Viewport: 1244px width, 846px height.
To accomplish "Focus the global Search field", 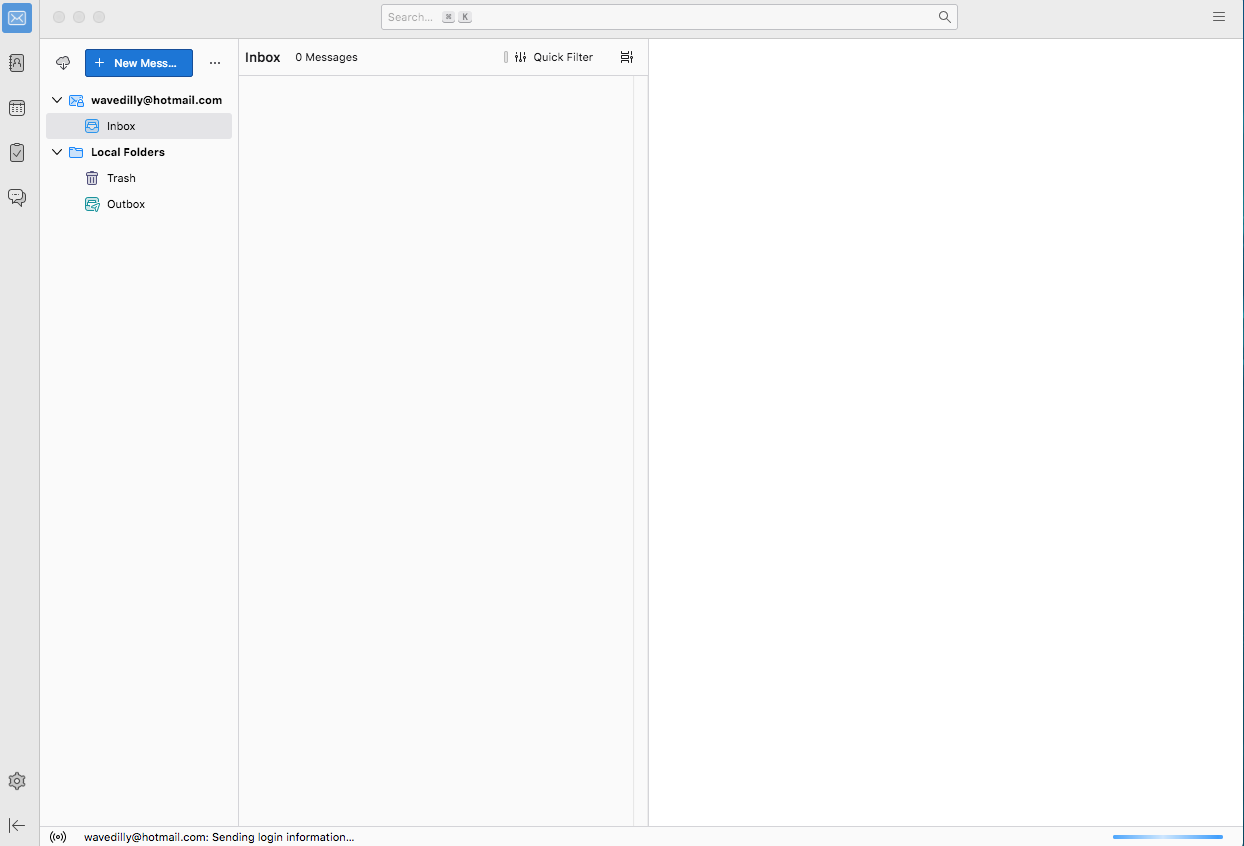I will click(x=669, y=17).
